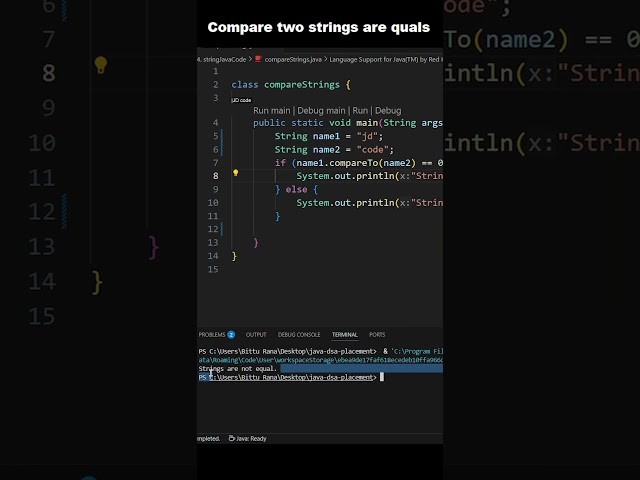This screenshot has height=480, width=640.
Task: Click the lightbulb quick-fix icon on line 8
Action: 236,173
